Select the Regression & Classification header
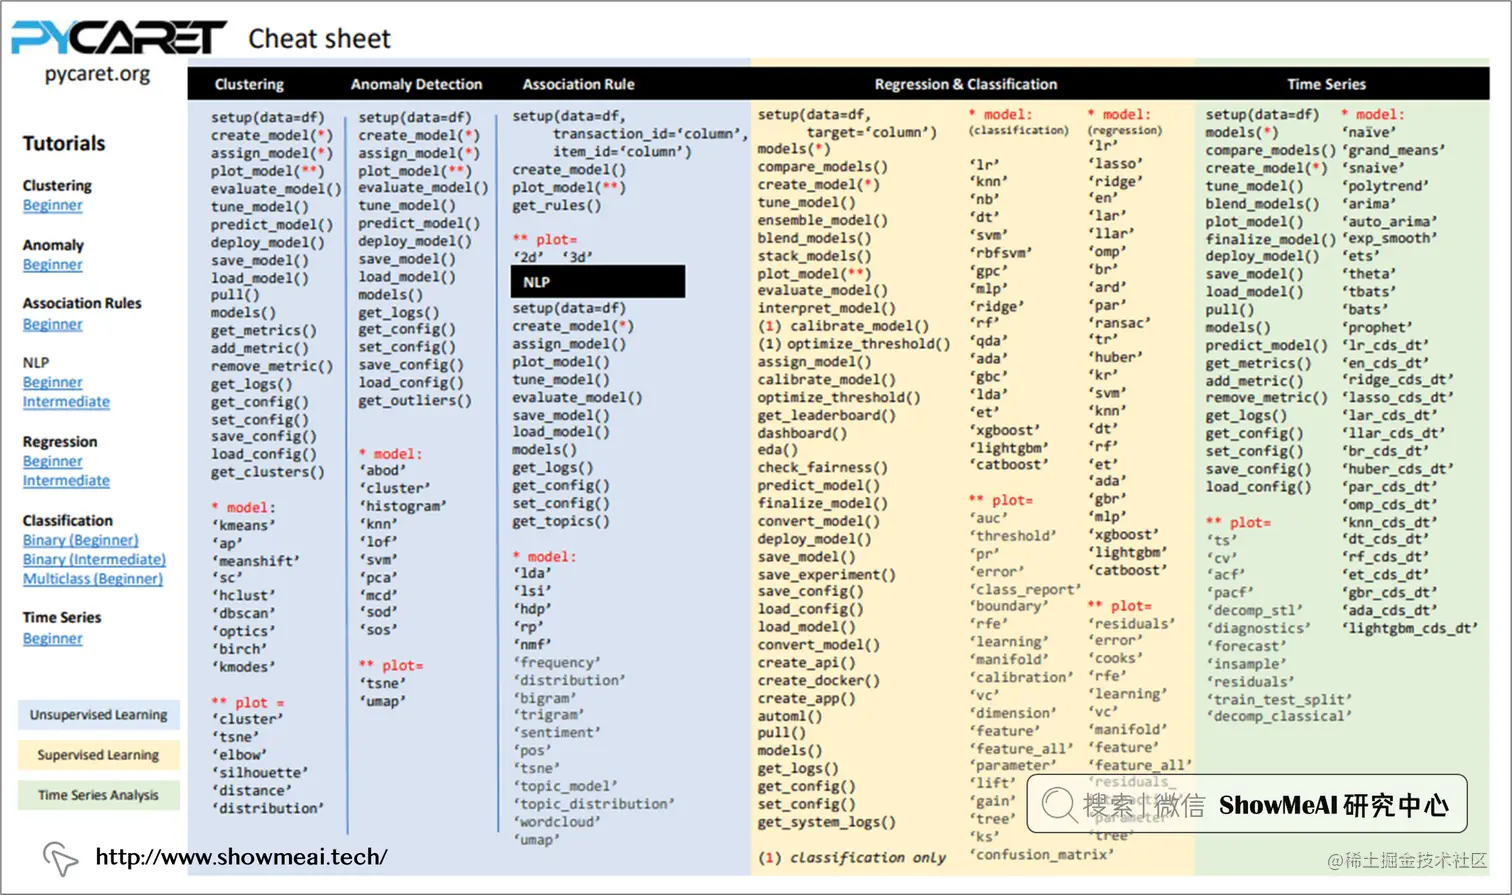This screenshot has width=1512, height=895. (965, 85)
